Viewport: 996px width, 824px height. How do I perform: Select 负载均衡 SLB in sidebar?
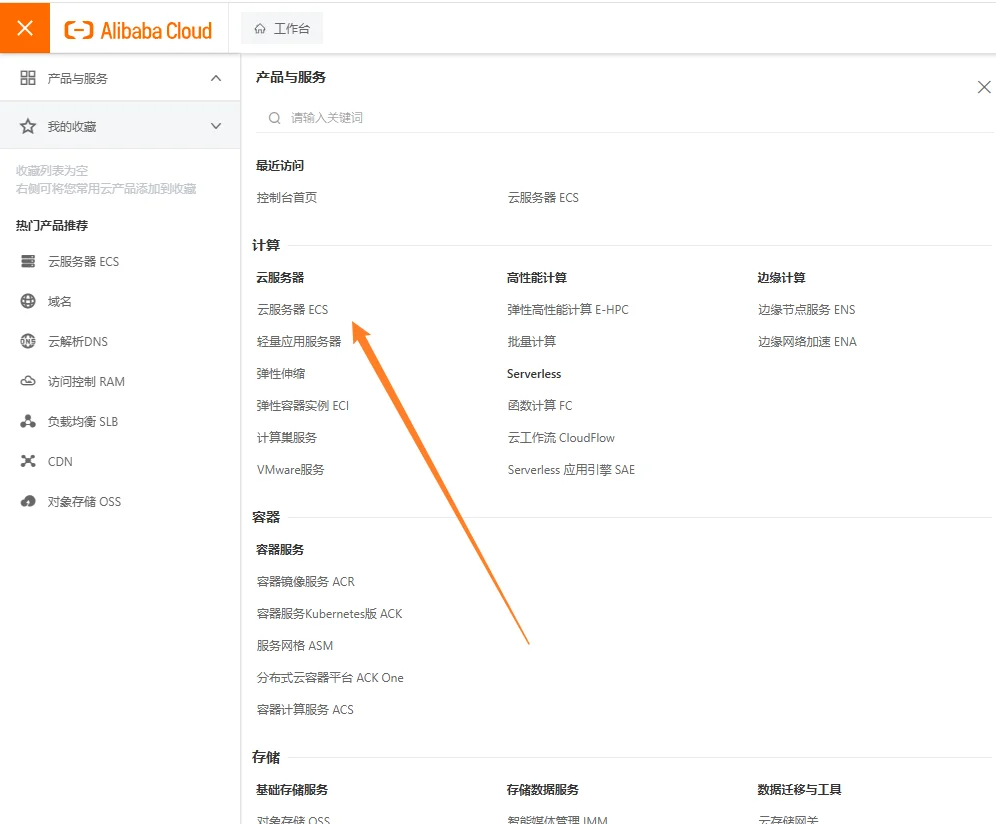pos(83,421)
